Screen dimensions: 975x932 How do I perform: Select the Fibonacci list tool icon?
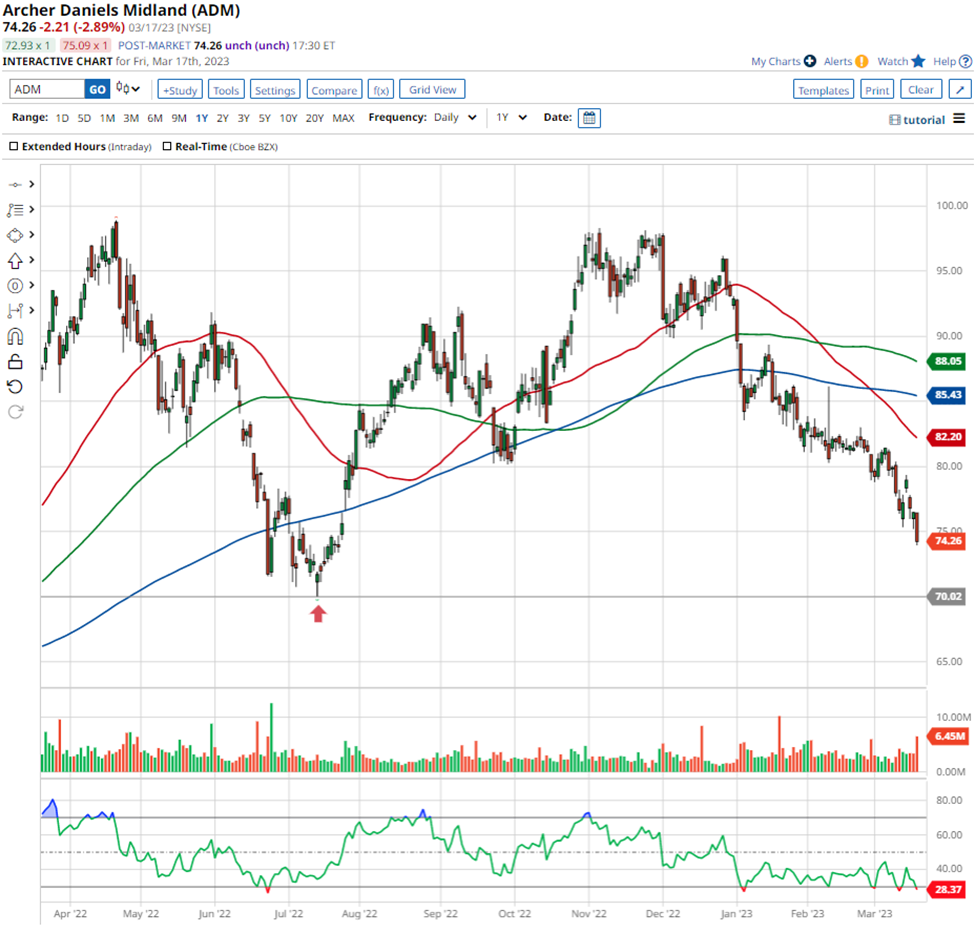pos(15,210)
